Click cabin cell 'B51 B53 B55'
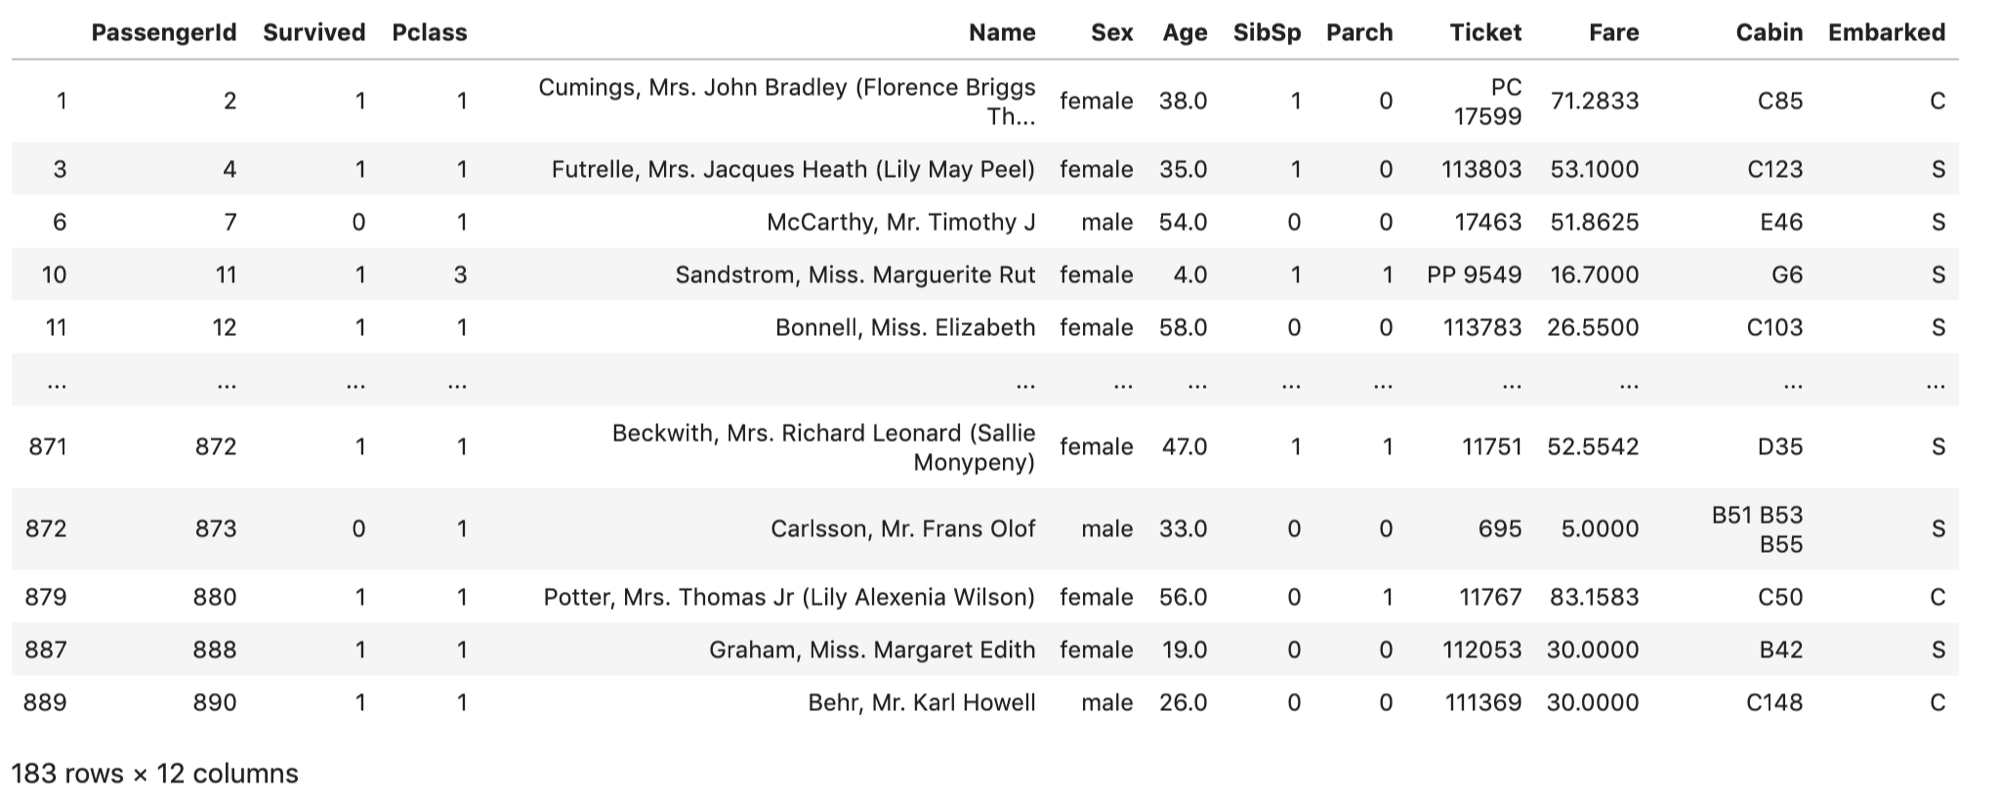1999x797 pixels. pyautogui.click(x=1756, y=529)
